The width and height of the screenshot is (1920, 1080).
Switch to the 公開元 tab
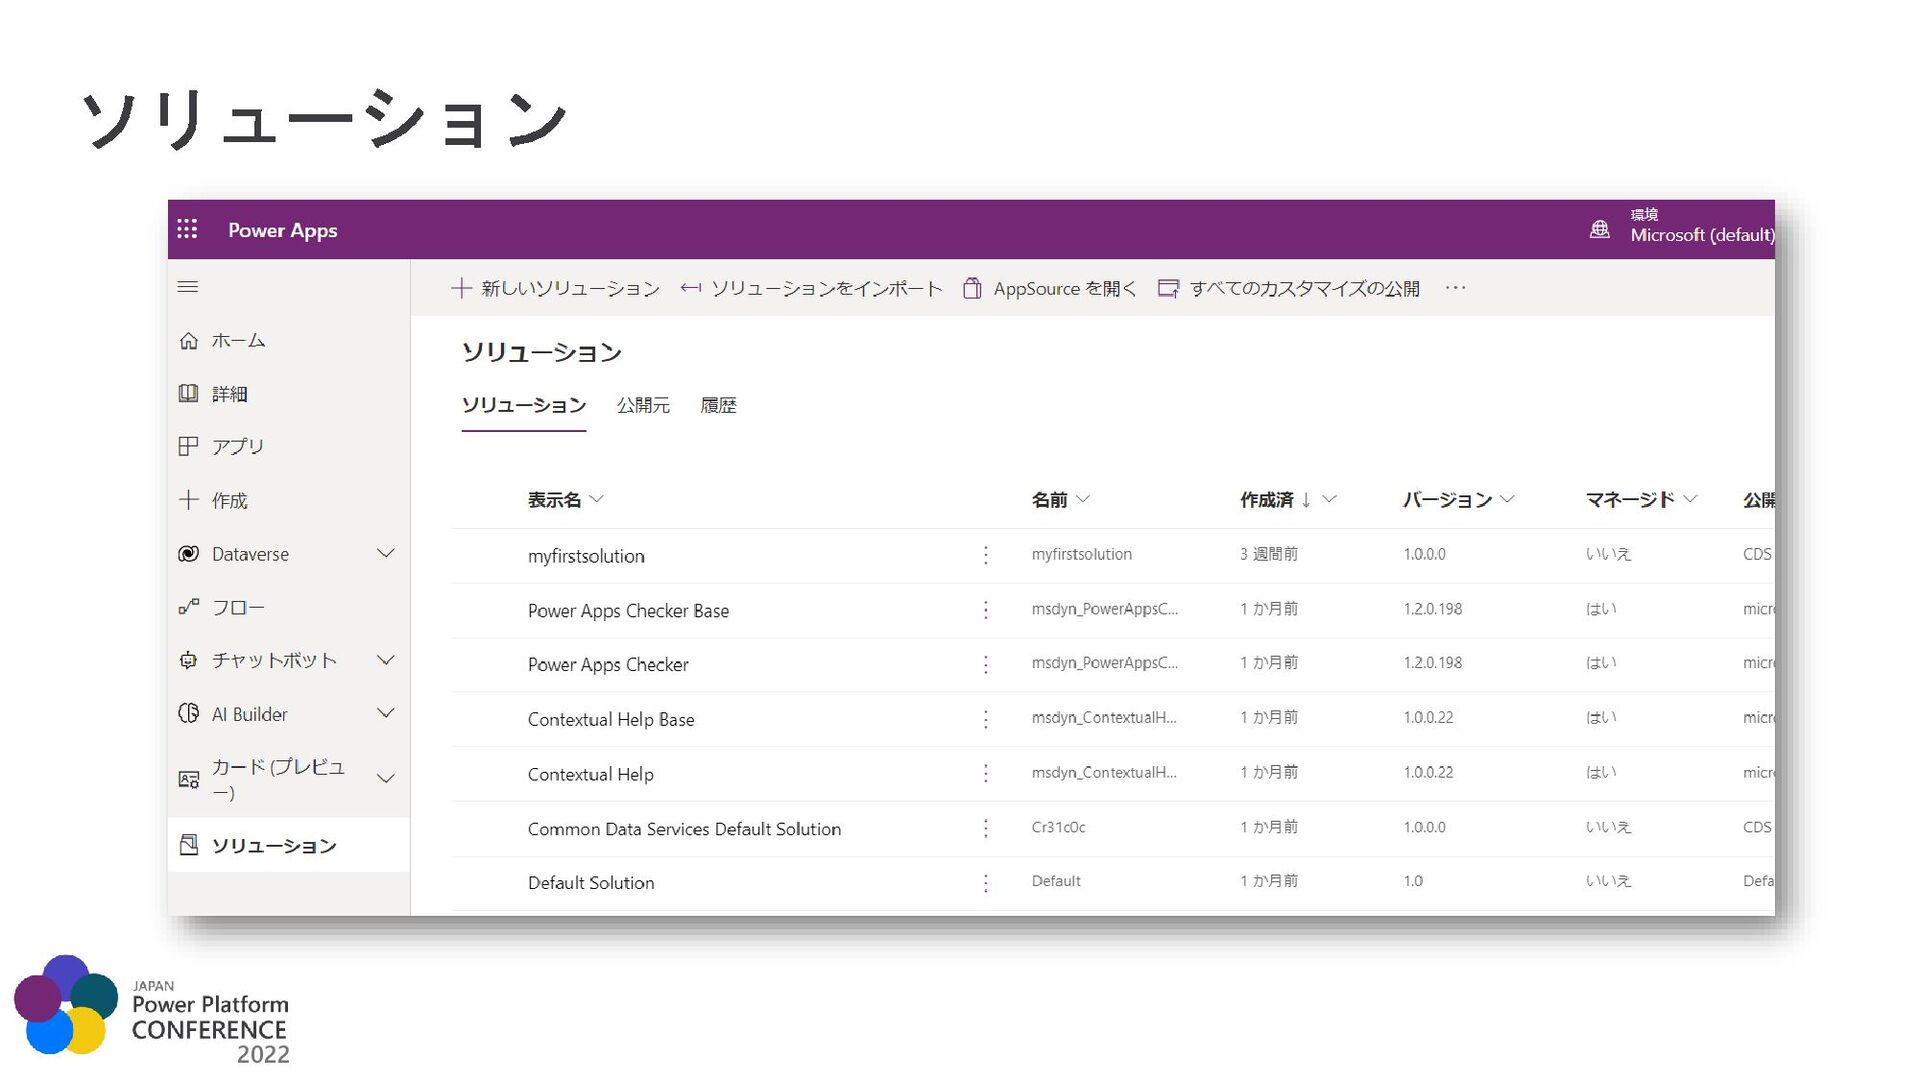pyautogui.click(x=643, y=405)
